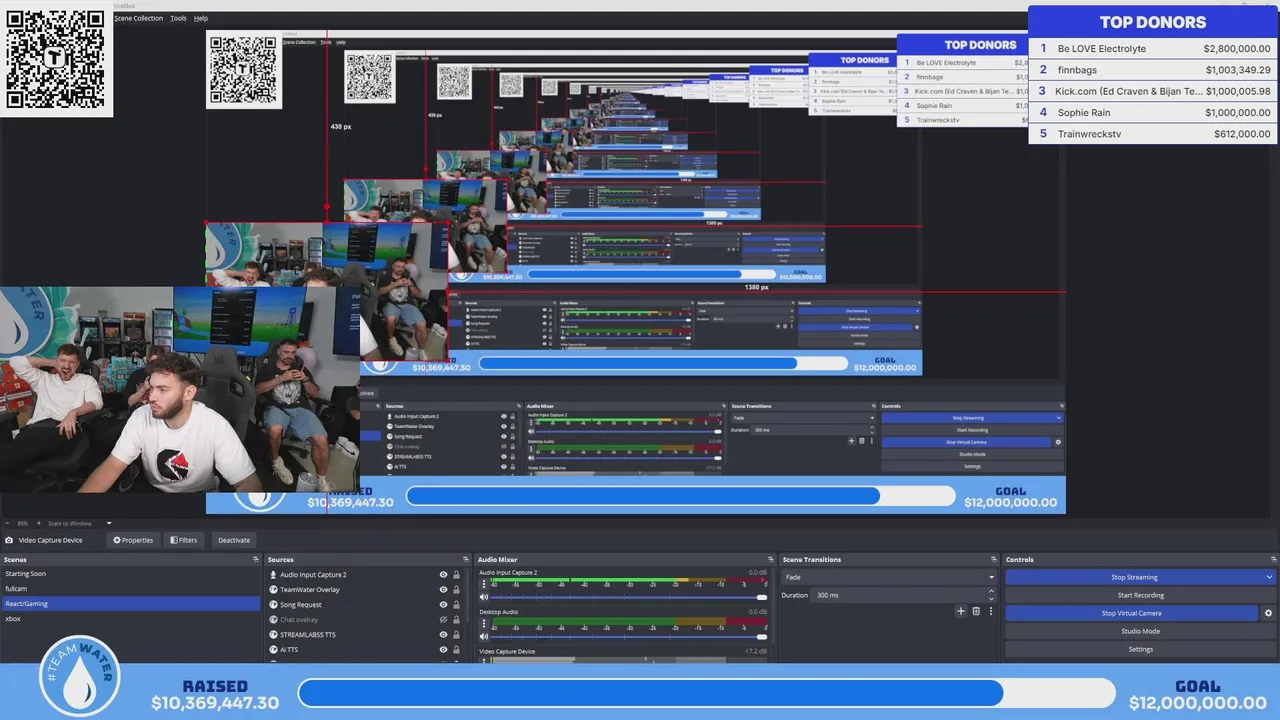Select the Audio Input Capture 2 source row
The image size is (1280, 720).
[366, 575]
